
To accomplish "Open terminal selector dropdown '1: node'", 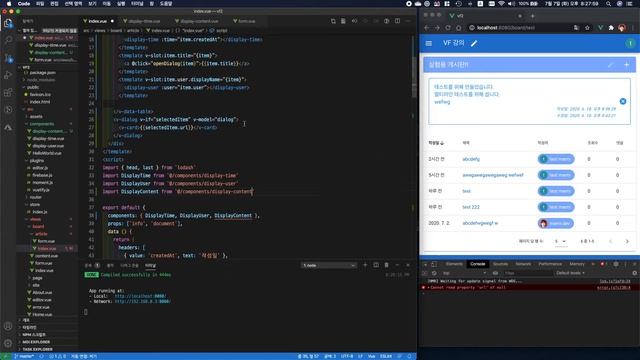I will (x=329, y=265).
